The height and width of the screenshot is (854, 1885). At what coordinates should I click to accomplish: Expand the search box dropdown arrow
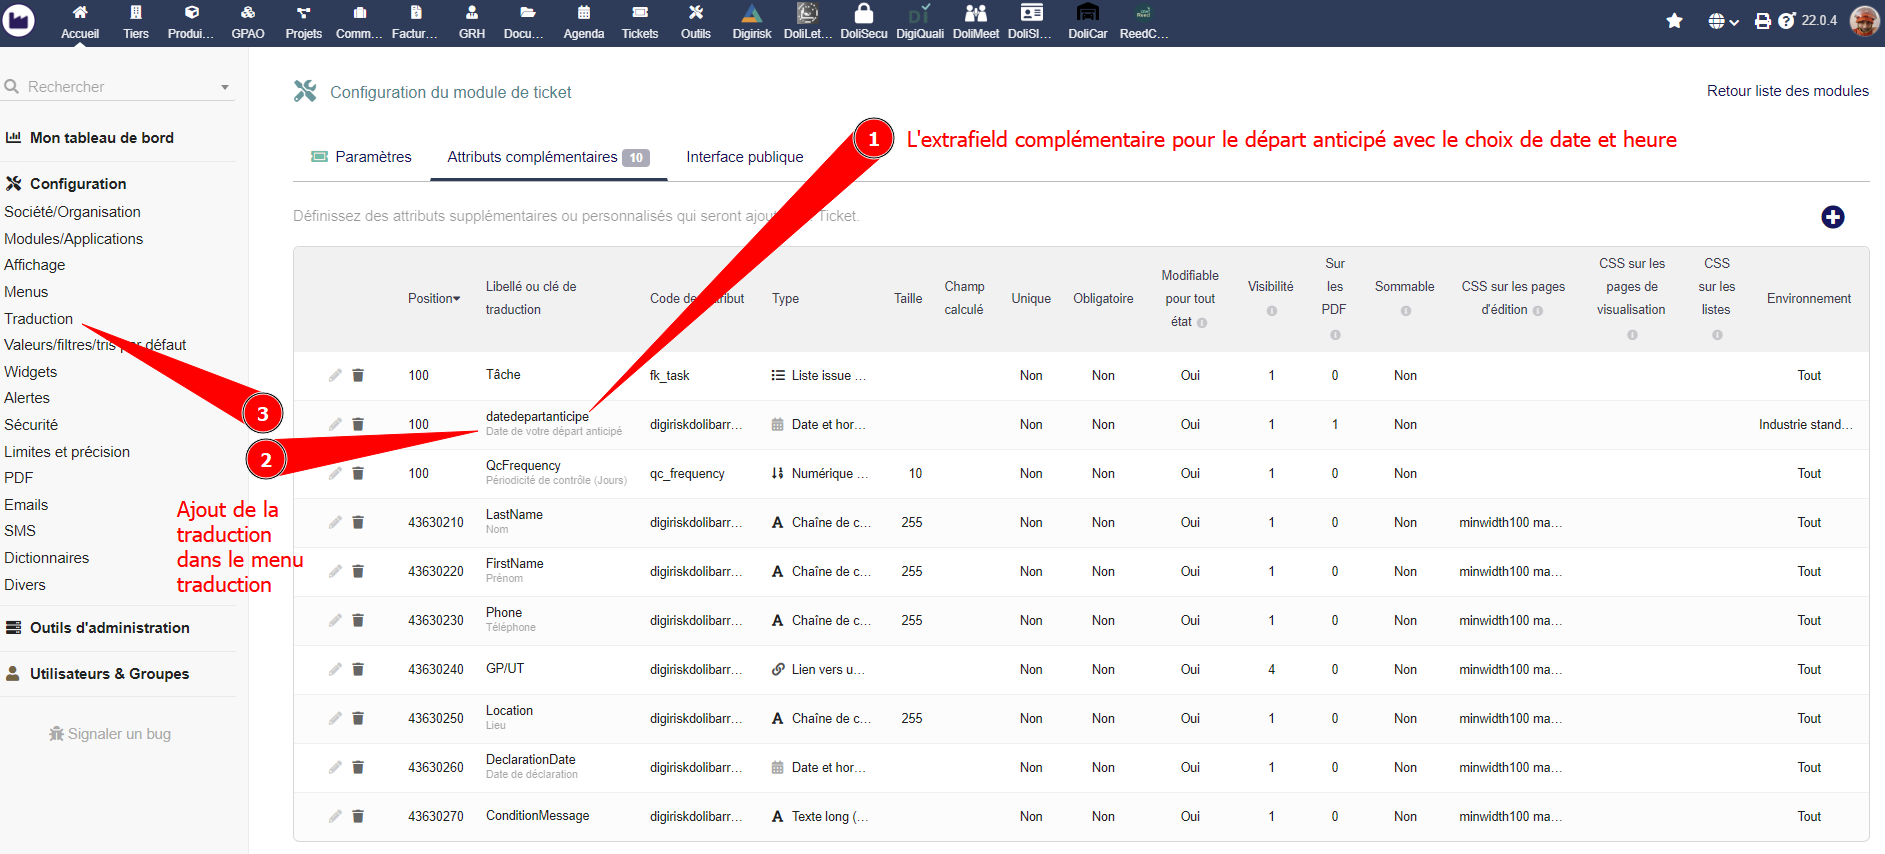225,87
